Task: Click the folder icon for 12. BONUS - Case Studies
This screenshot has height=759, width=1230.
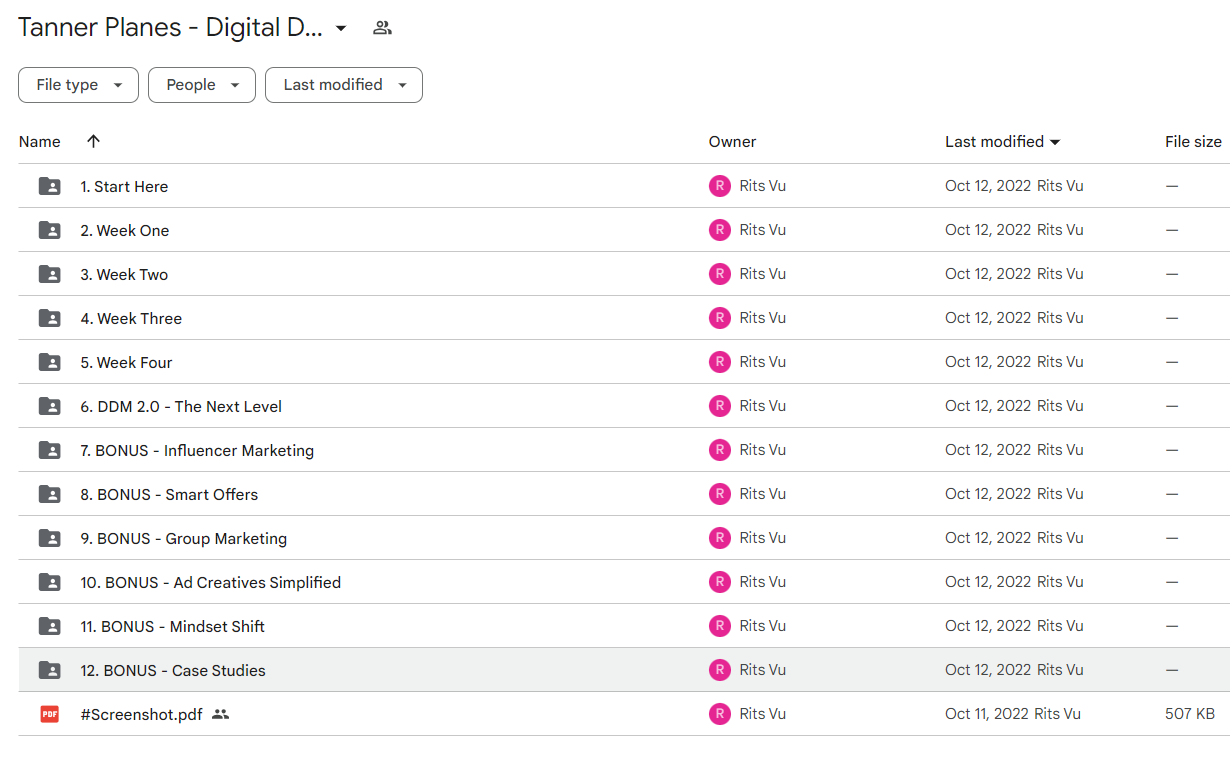Action: point(49,670)
